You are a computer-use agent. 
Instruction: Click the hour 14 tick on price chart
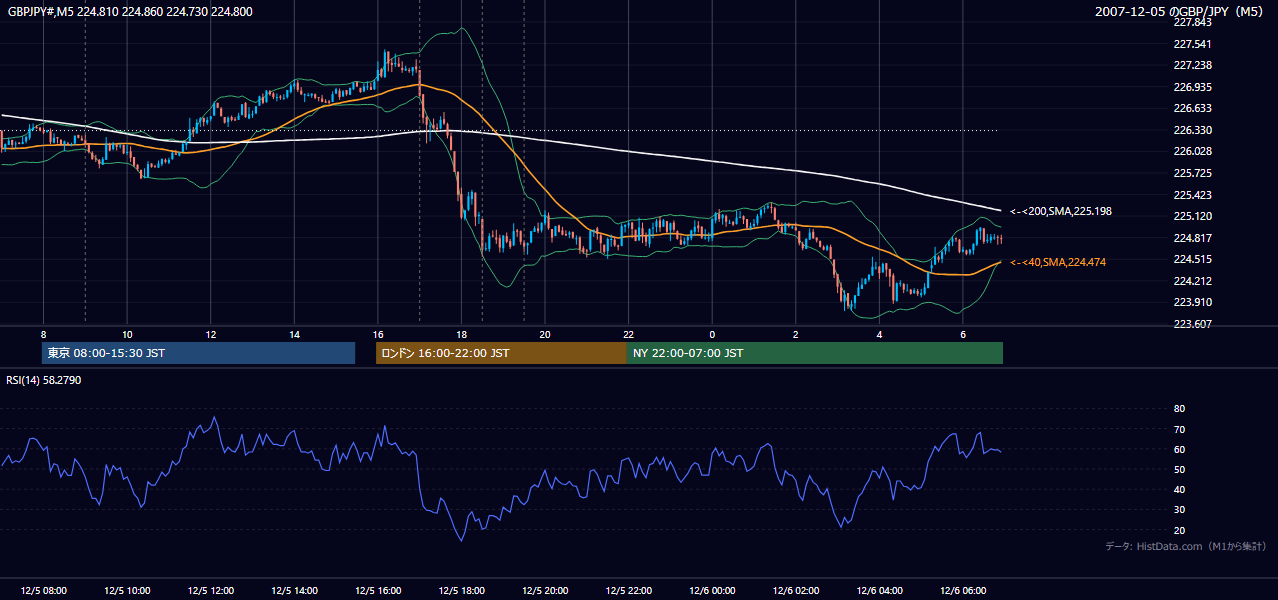tap(294, 334)
